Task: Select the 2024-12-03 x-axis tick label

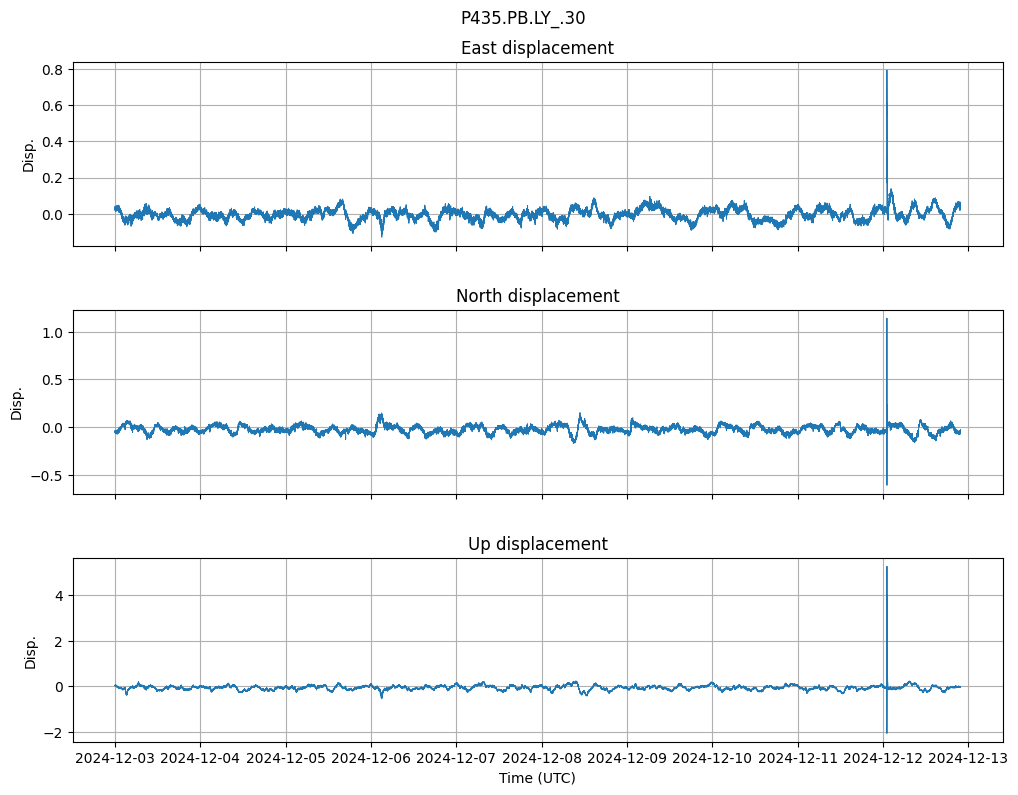Action: [x=115, y=759]
